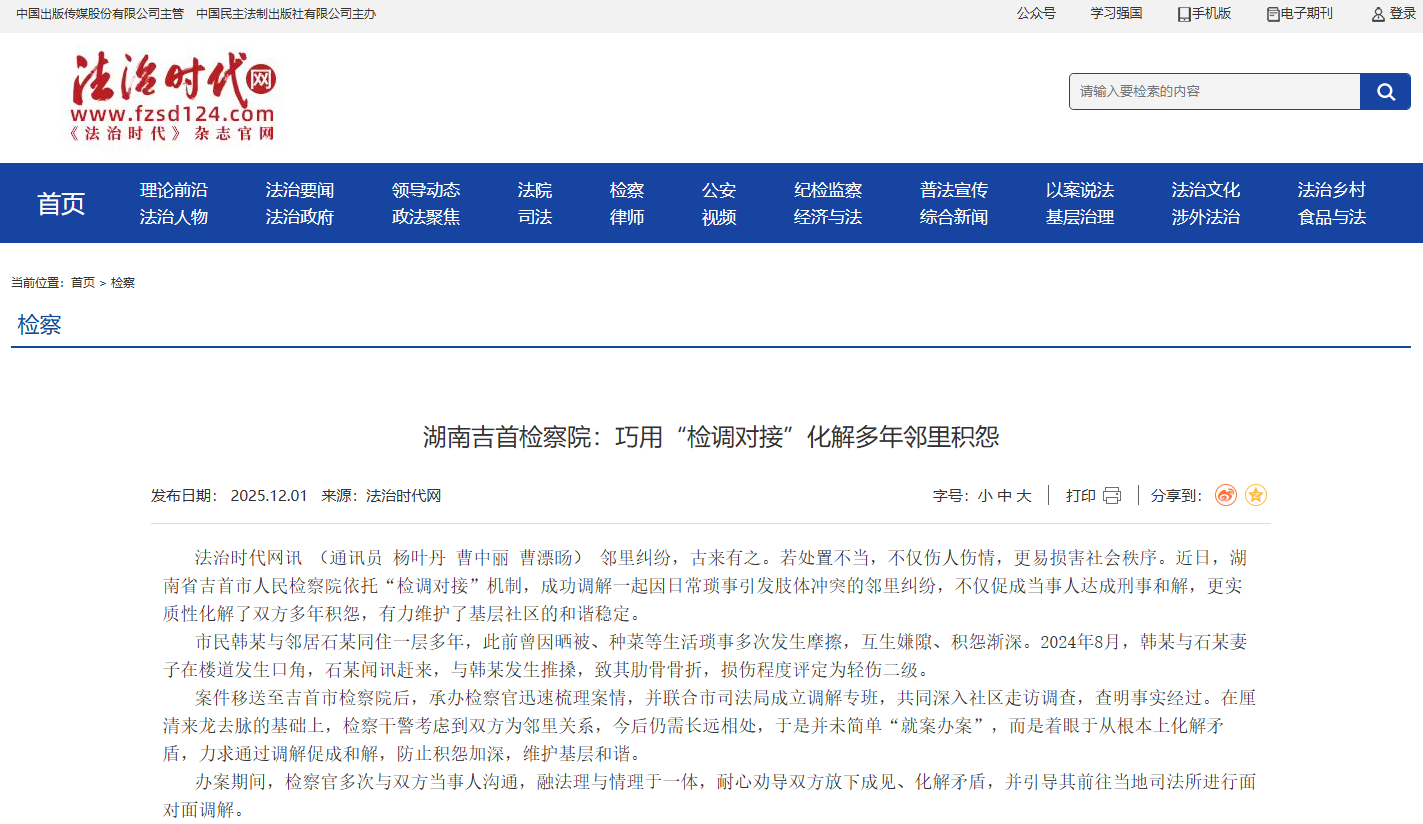Open 以案说法 navigation item

[1079, 190]
